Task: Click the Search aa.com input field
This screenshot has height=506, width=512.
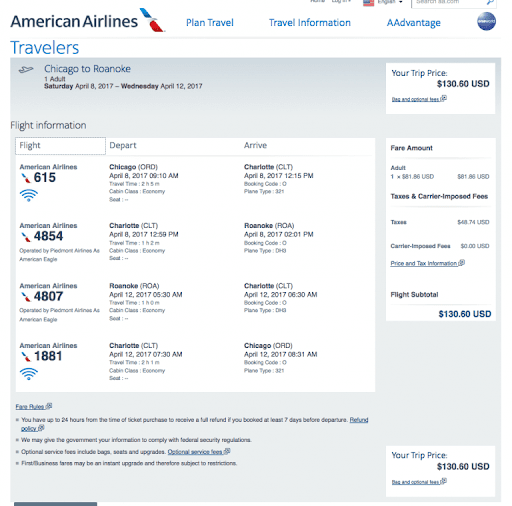Action: 448,2
